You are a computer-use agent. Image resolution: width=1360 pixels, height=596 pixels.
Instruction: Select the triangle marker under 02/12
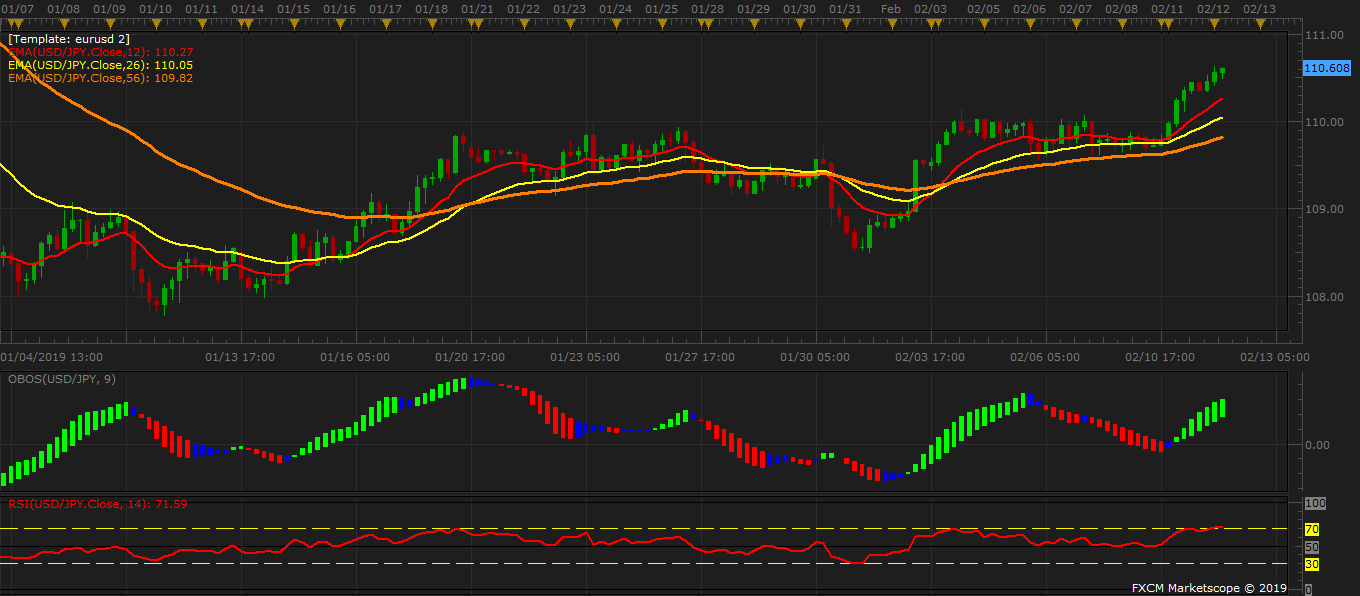coord(1212,24)
